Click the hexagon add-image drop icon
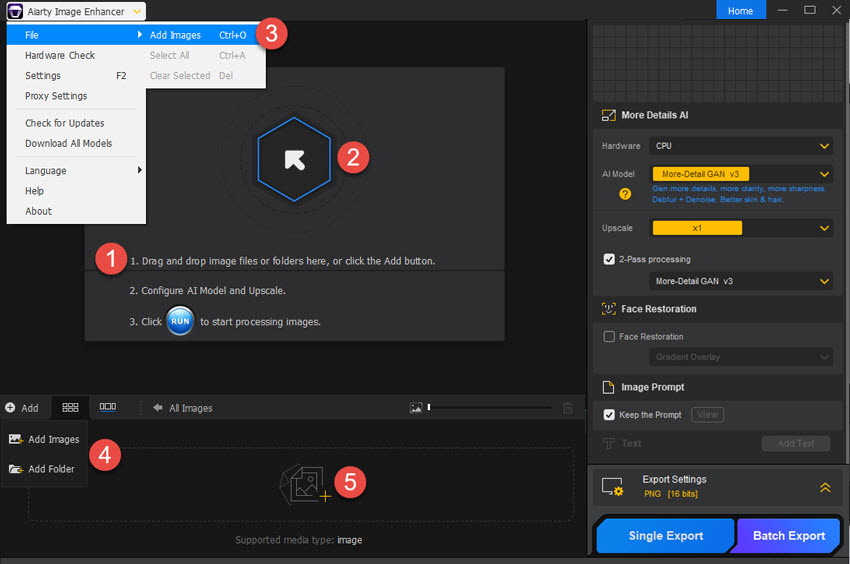The height and width of the screenshot is (564, 850). point(294,159)
